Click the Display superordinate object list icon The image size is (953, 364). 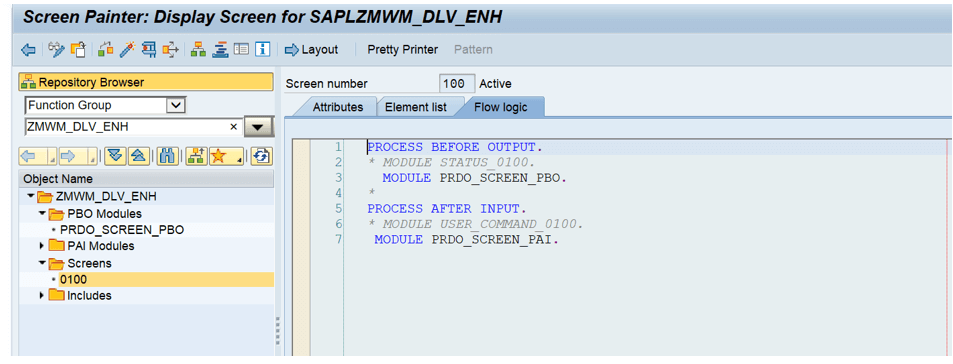click(x=196, y=157)
